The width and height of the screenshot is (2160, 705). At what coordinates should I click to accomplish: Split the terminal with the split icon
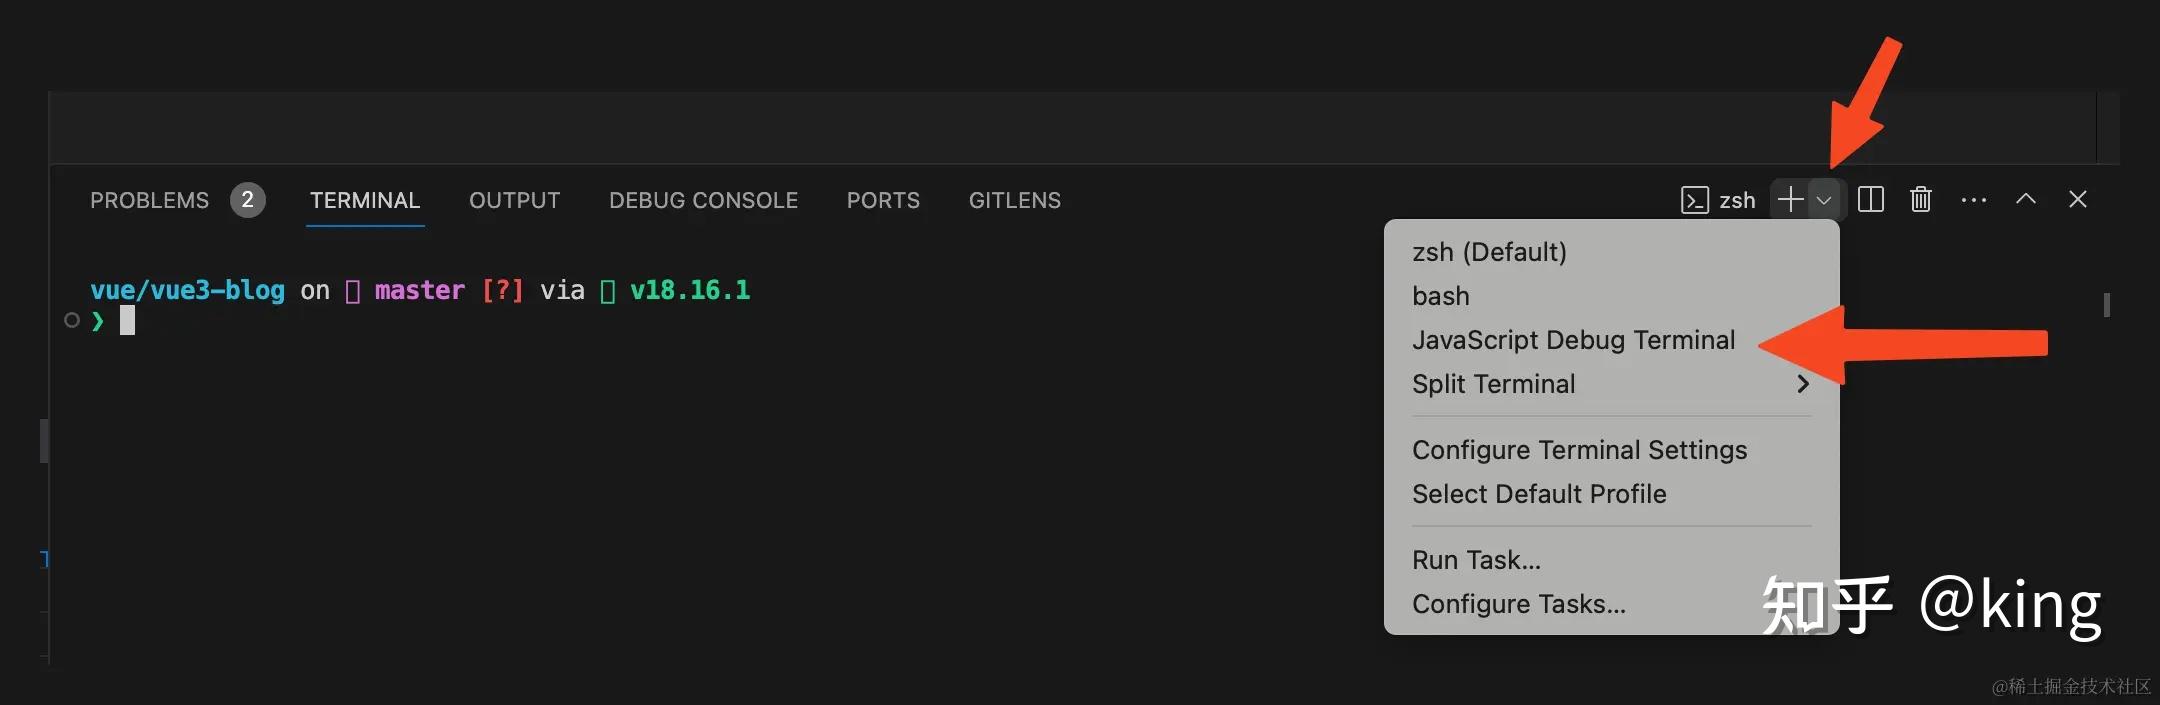(1870, 200)
